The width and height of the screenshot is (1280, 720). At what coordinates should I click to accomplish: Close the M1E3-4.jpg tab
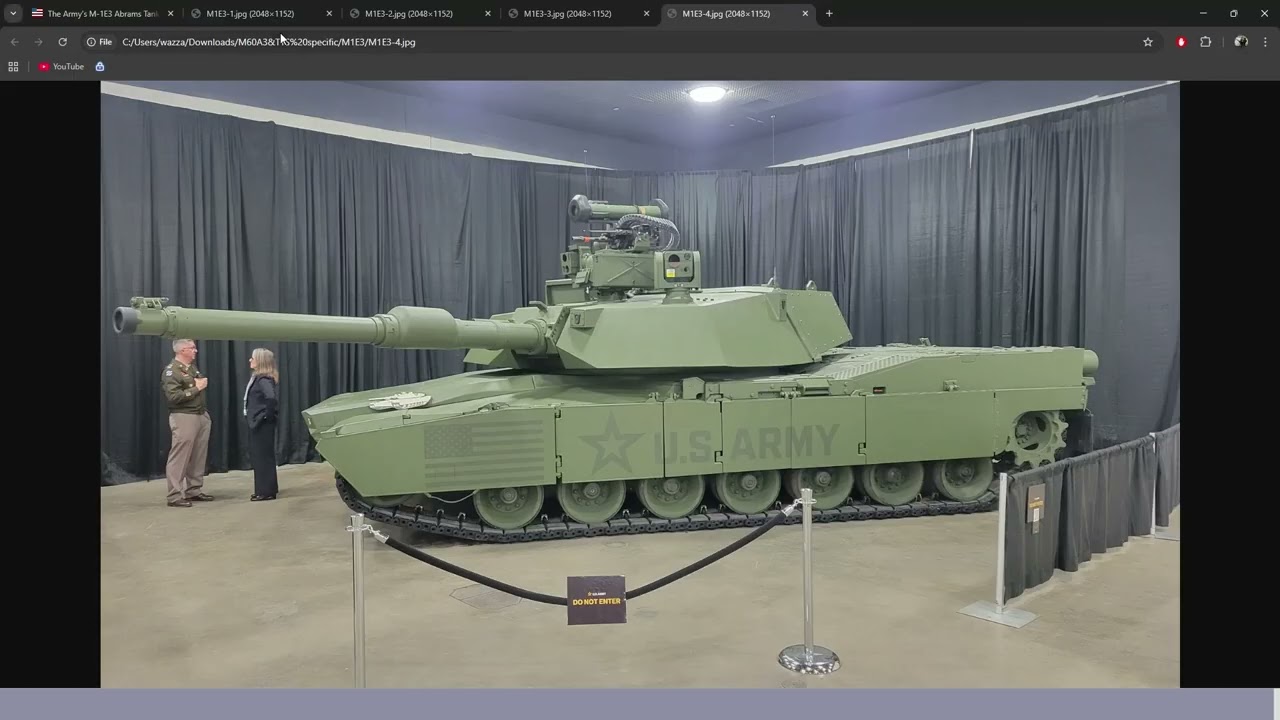click(805, 14)
